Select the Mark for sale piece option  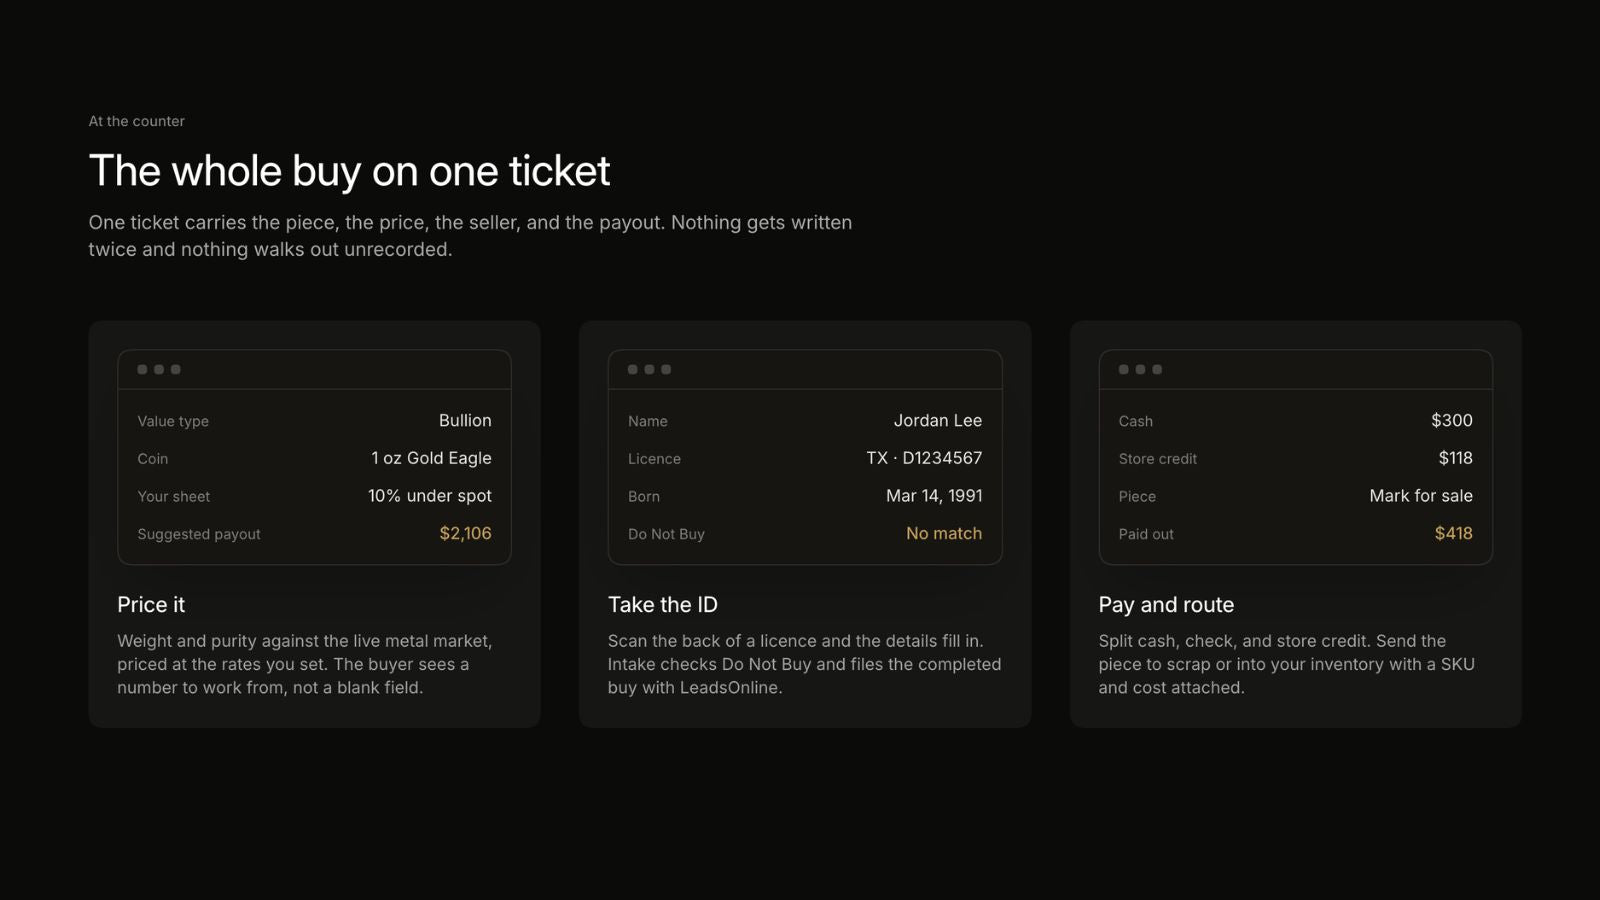[x=1421, y=496]
